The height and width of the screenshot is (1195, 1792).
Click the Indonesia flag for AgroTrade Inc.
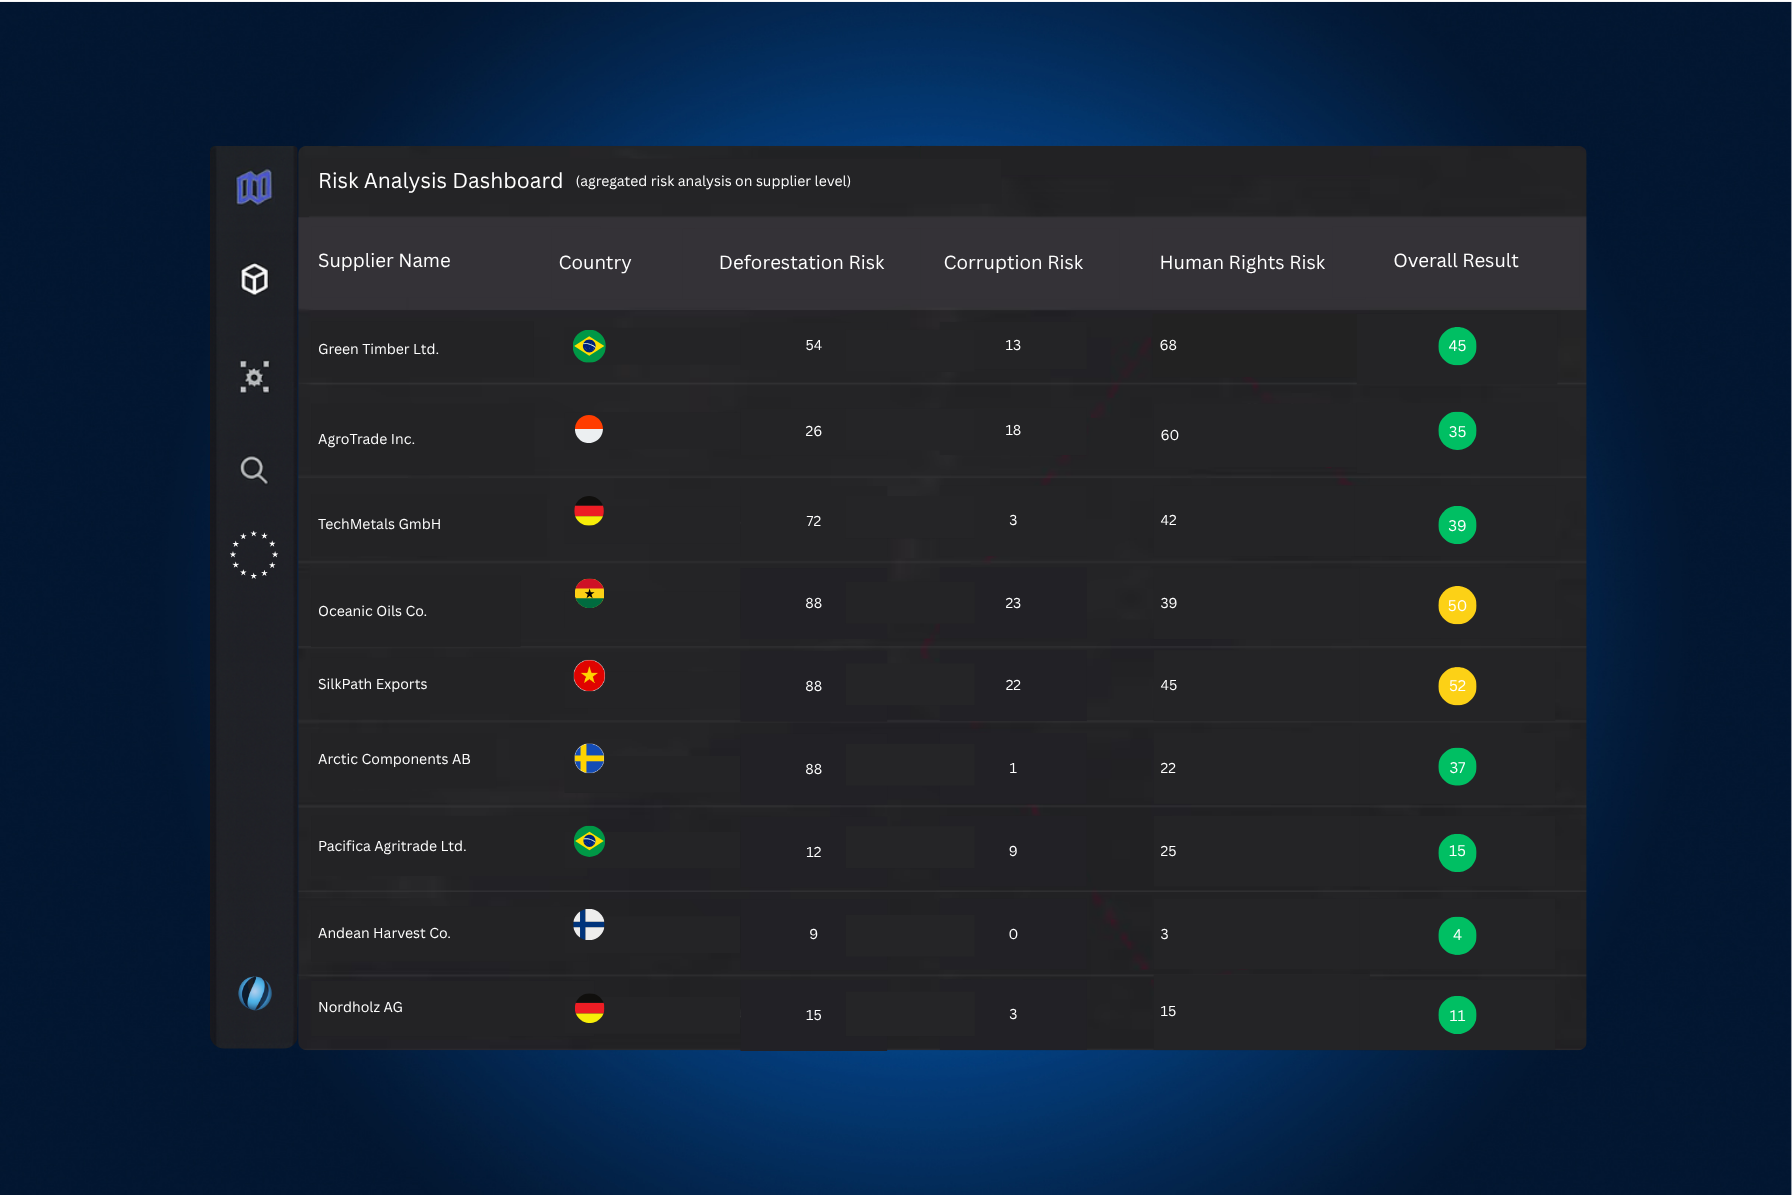pyautogui.click(x=589, y=429)
